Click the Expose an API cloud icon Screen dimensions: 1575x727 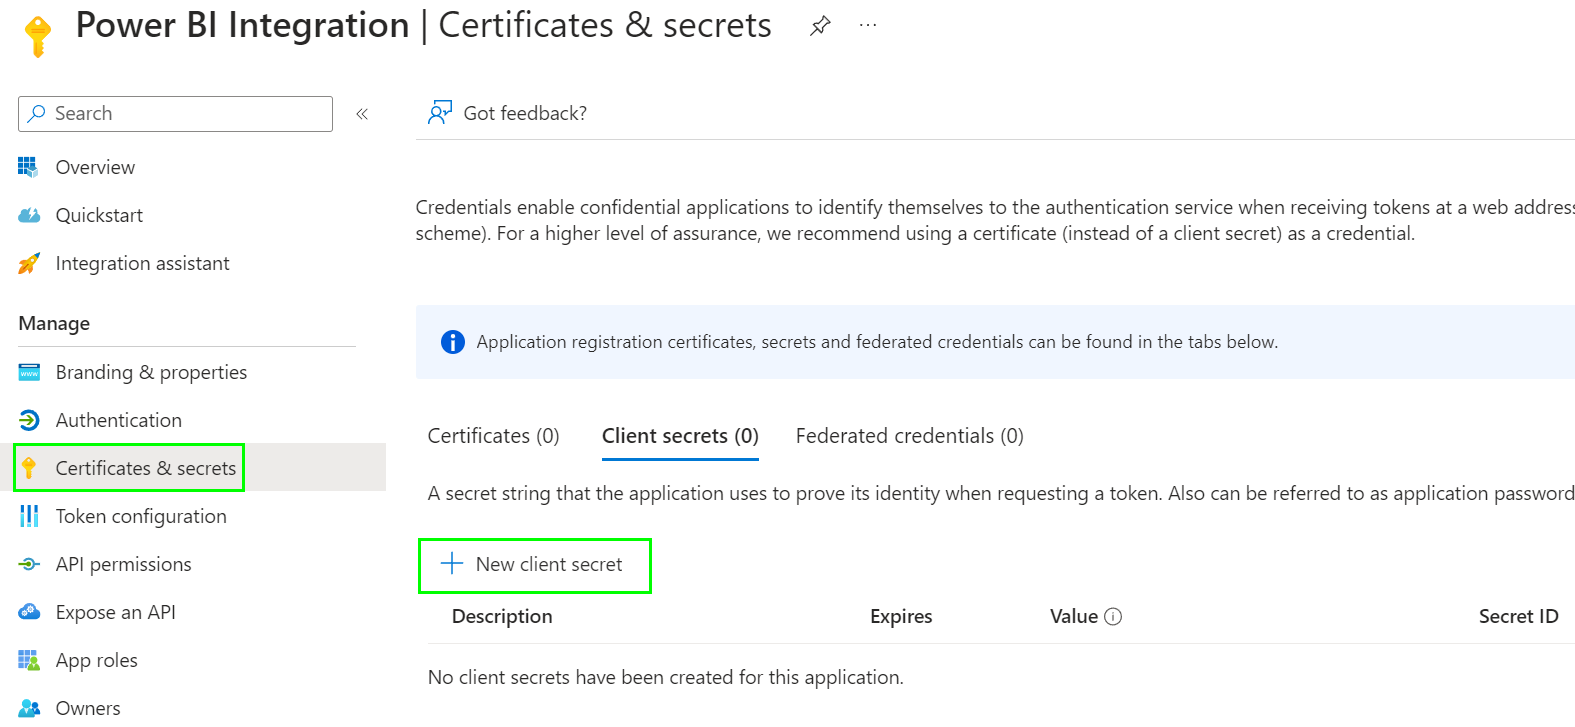point(30,612)
